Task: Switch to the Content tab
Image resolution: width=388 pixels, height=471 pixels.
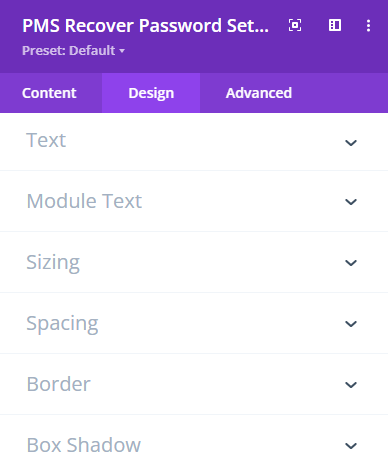Action: coord(49,93)
